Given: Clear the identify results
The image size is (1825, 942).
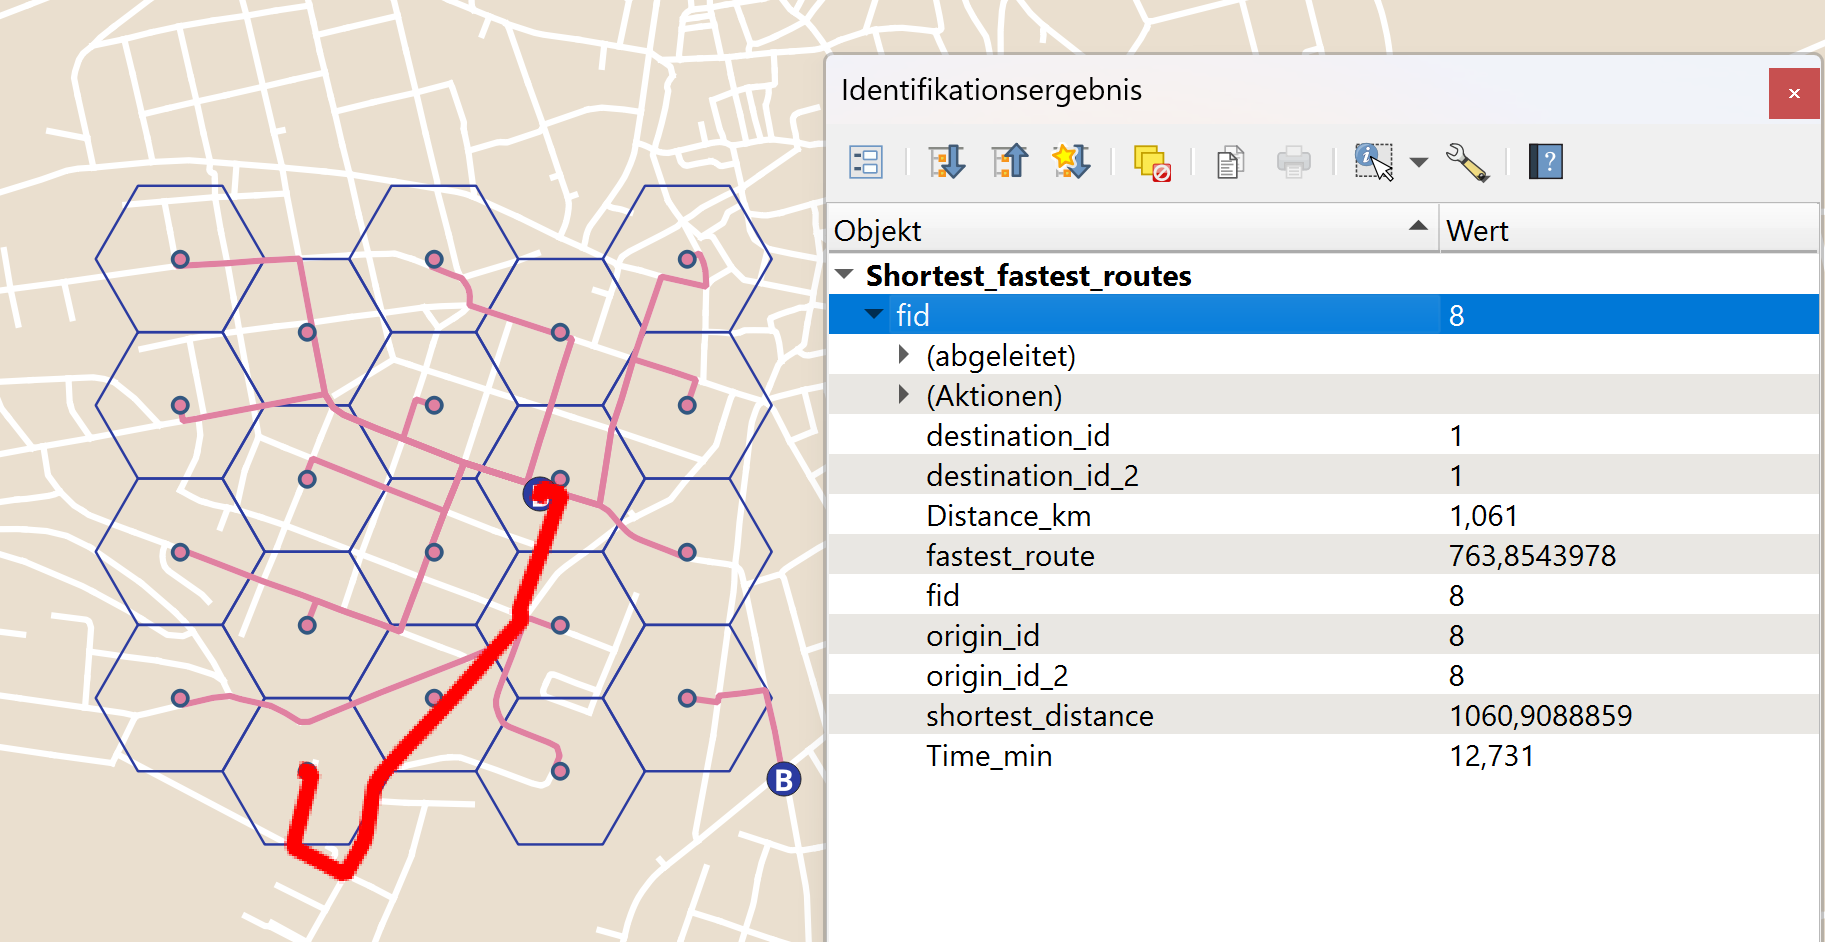Looking at the screenshot, I should pyautogui.click(x=1152, y=163).
